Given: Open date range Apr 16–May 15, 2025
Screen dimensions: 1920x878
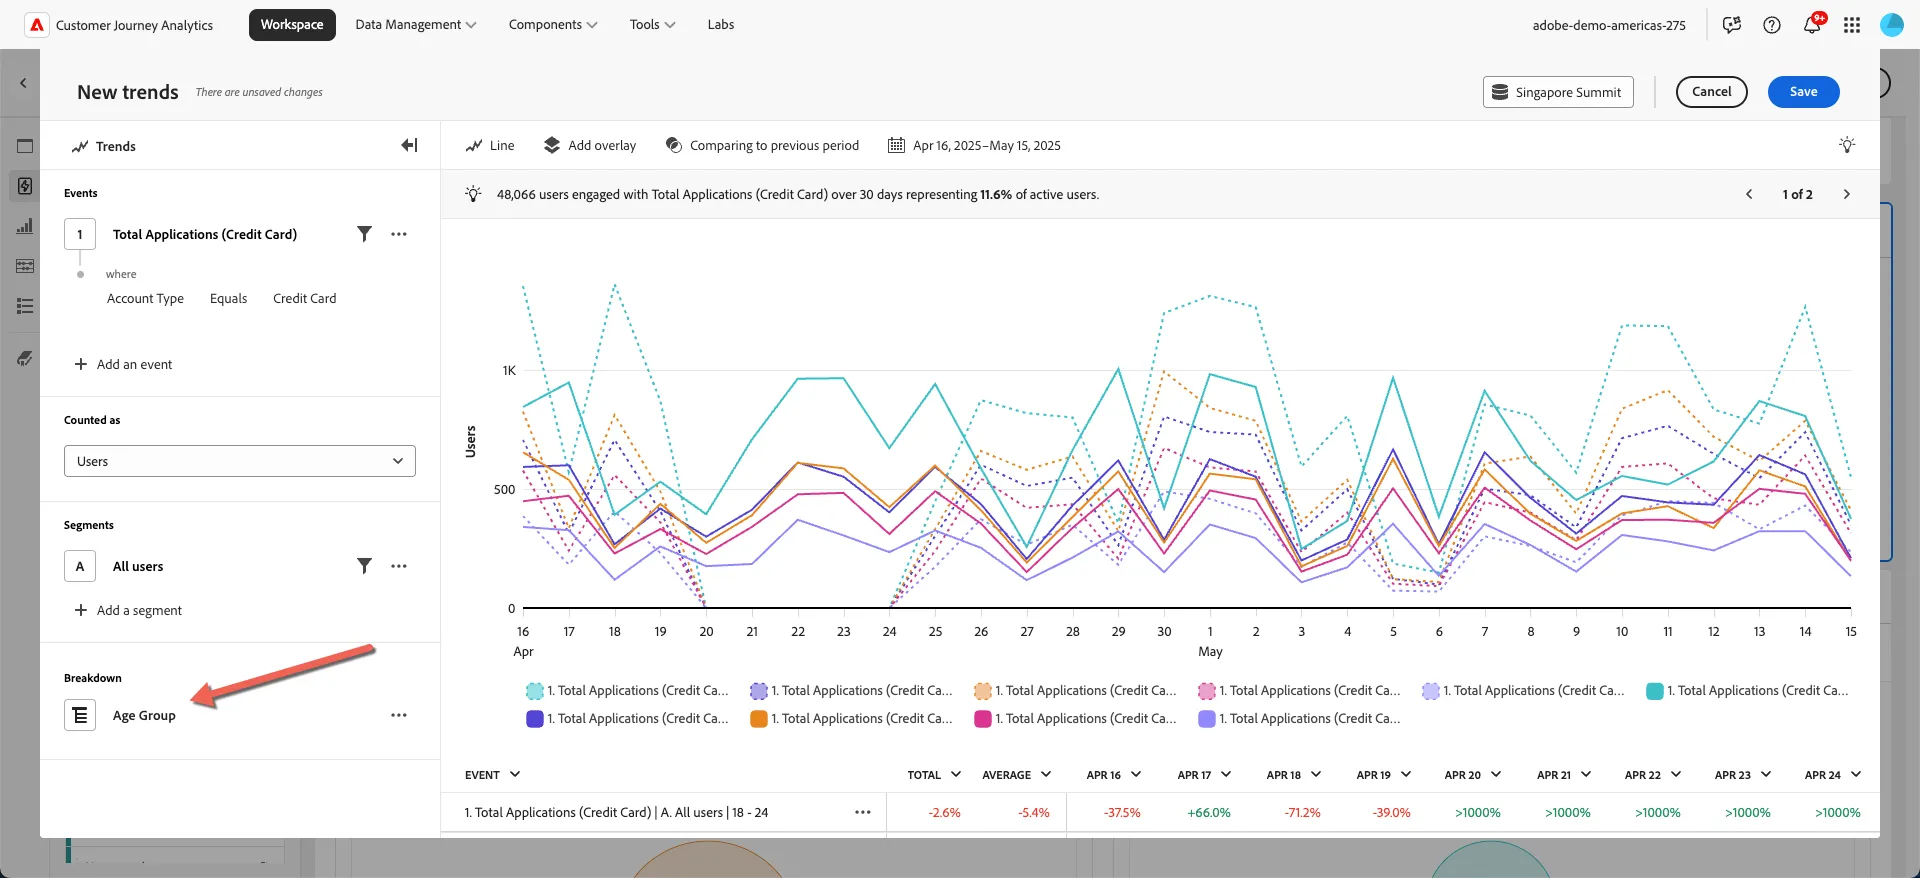Looking at the screenshot, I should click(975, 145).
